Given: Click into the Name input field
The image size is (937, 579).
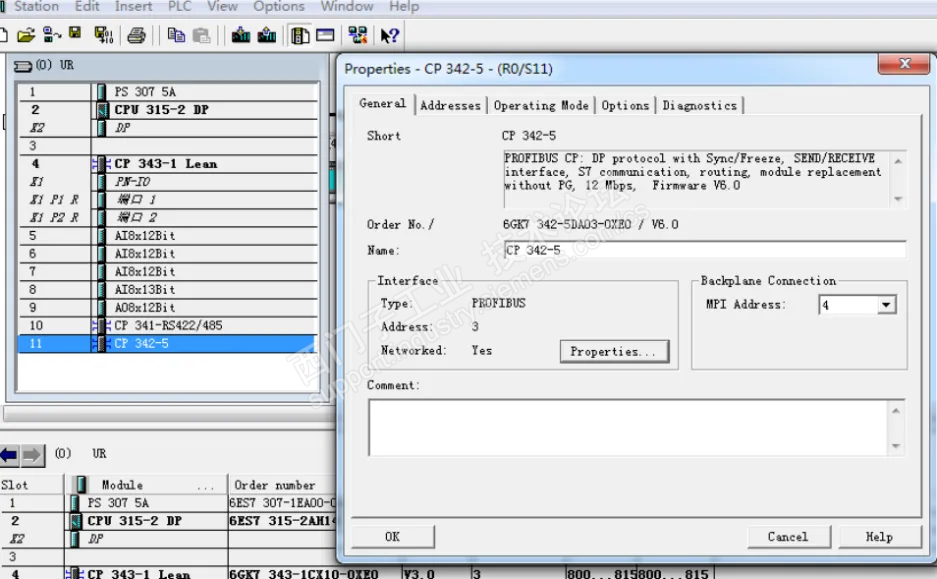Looking at the screenshot, I should click(705, 250).
